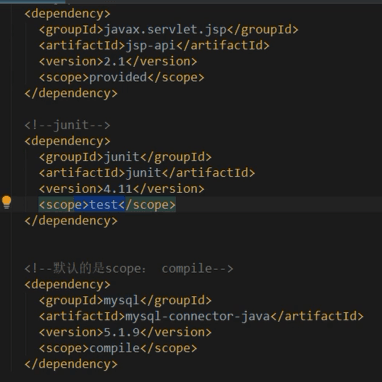Image resolution: width=382 pixels, height=382 pixels.
Task: Click the closing dependency tag after provided scope
Action: (x=71, y=93)
